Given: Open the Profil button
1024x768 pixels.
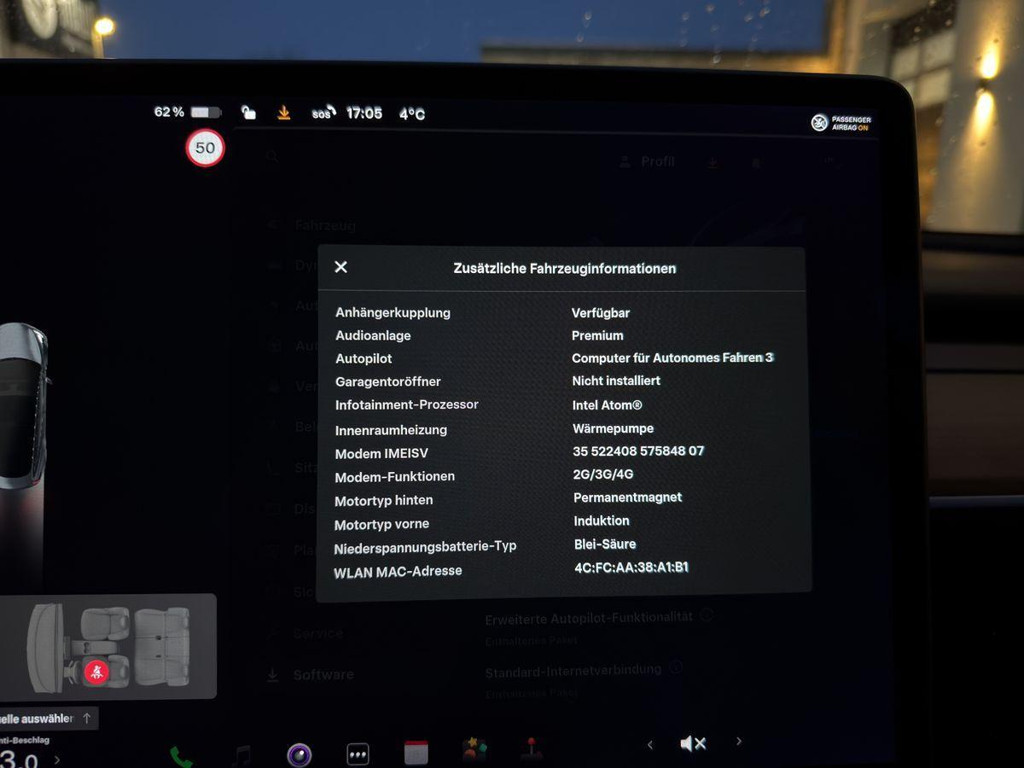Looking at the screenshot, I should (x=647, y=161).
